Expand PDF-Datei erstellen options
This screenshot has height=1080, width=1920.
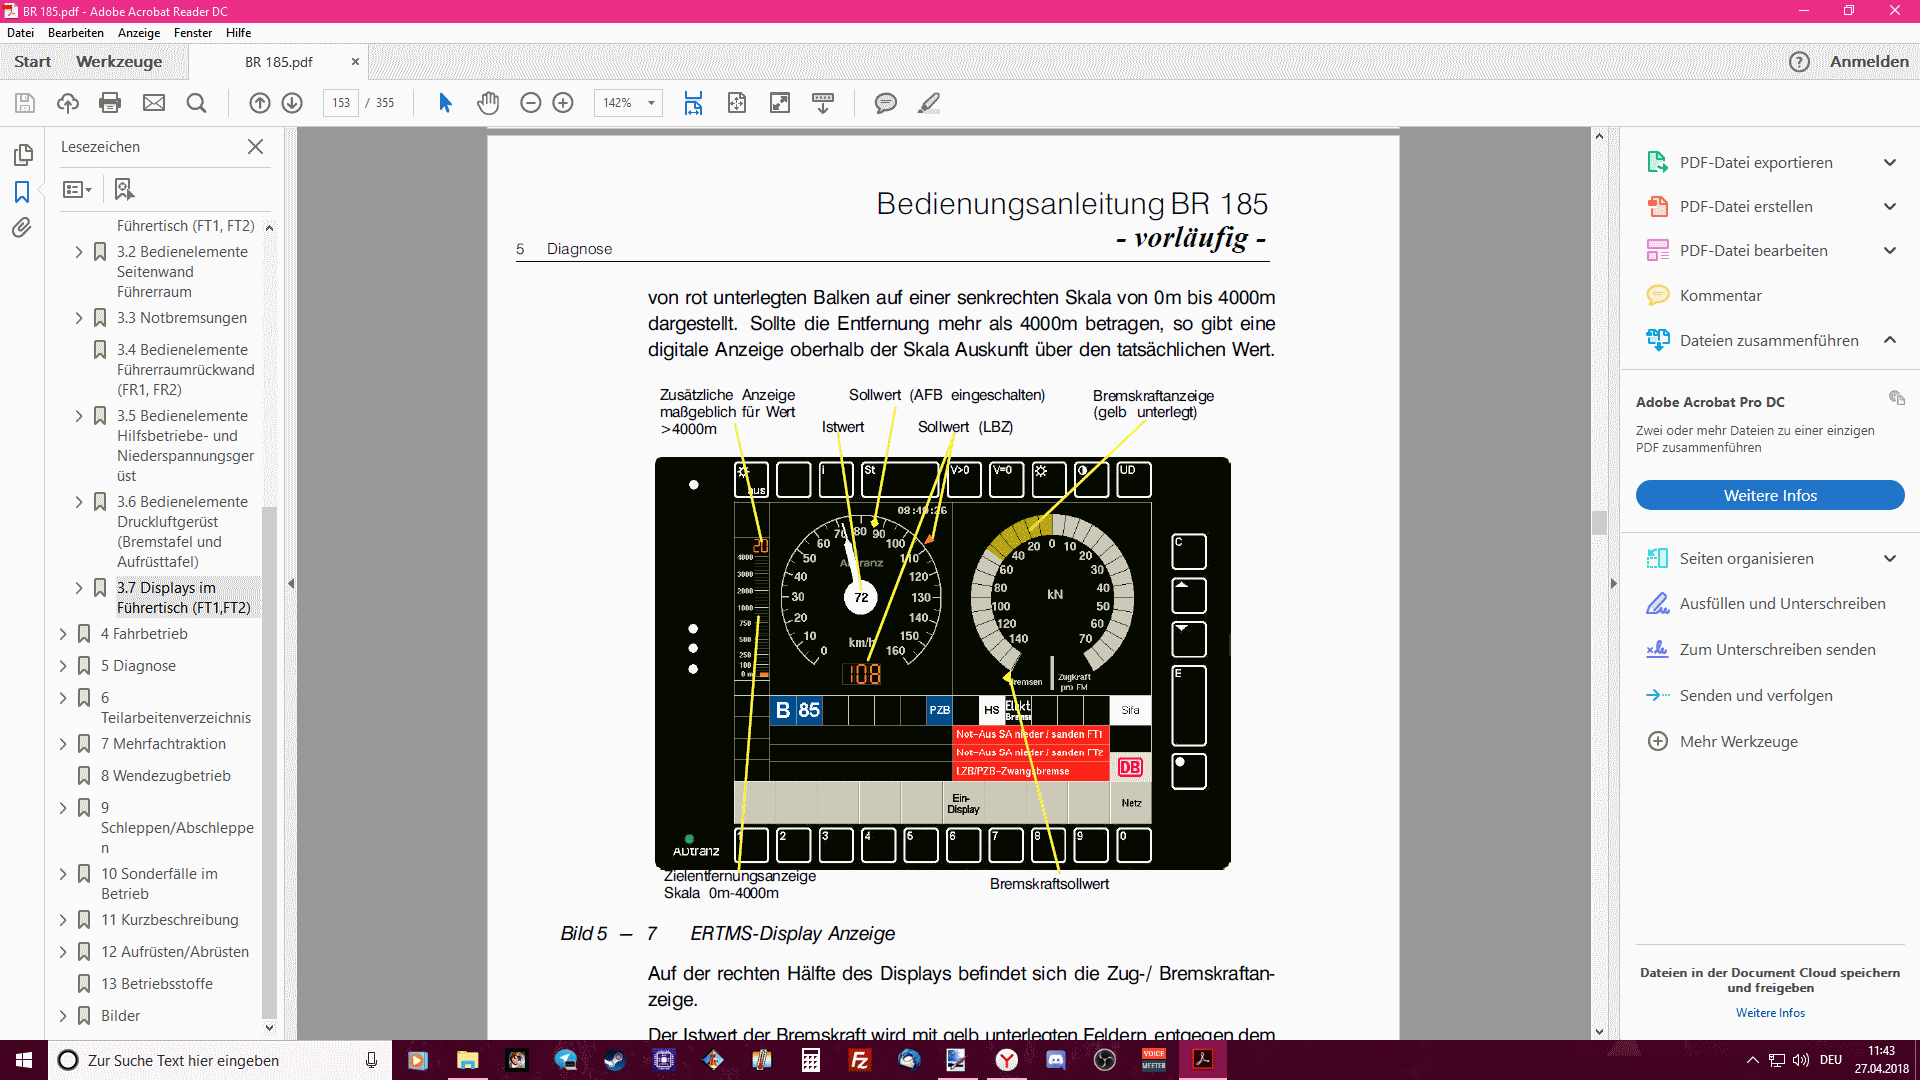(x=1890, y=207)
